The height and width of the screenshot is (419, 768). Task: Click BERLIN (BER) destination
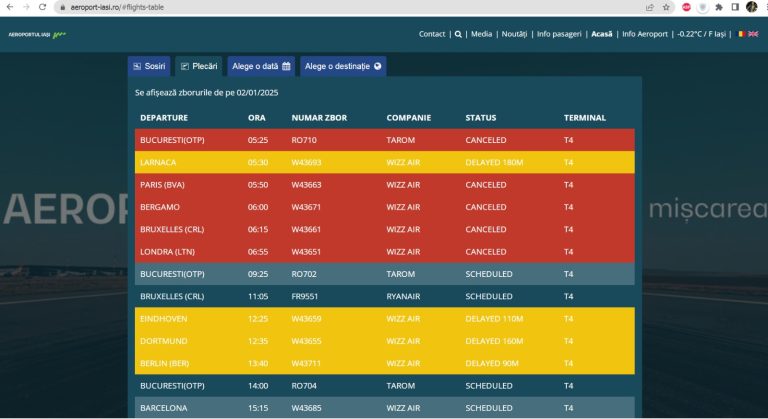pyautogui.click(x=165, y=364)
